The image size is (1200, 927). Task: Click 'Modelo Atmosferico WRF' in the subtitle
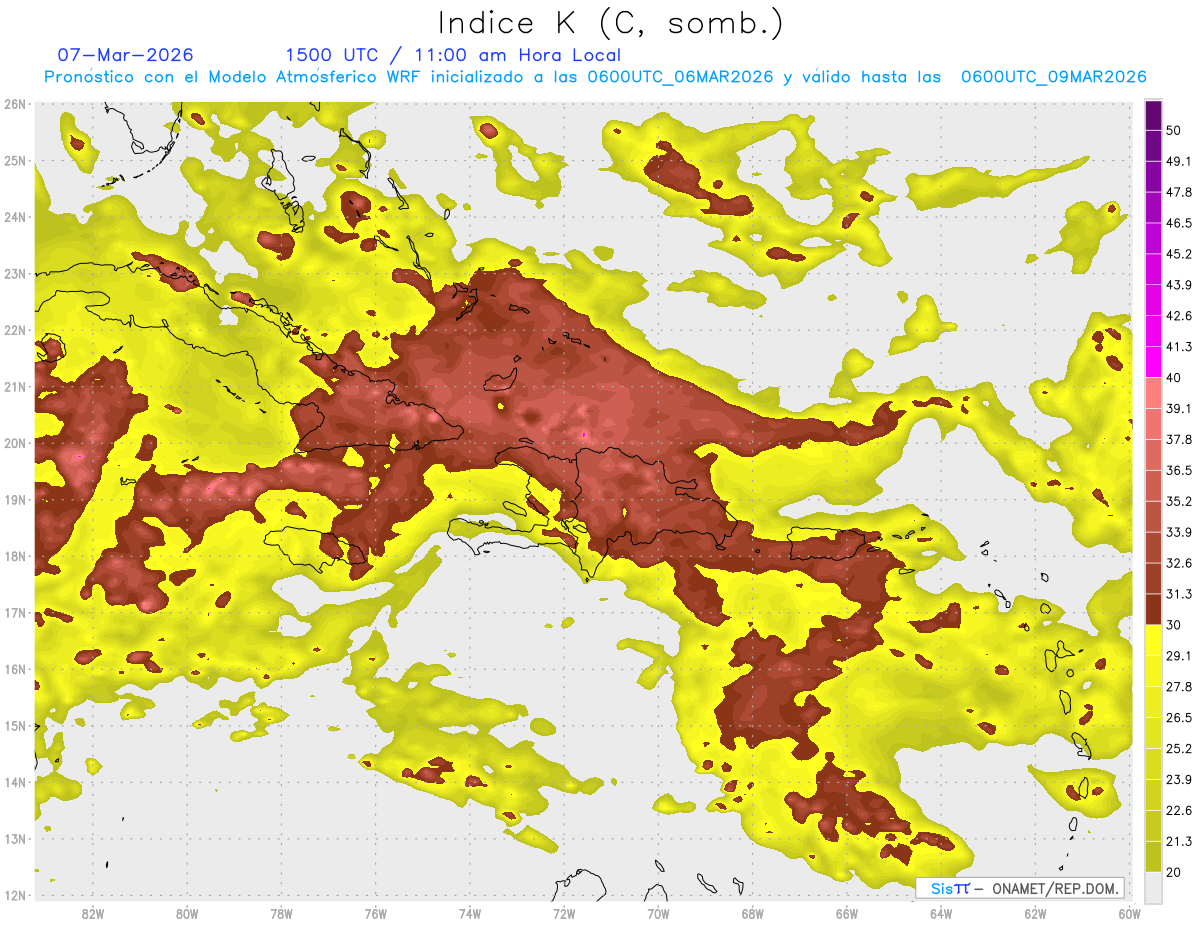pyautogui.click(x=326, y=77)
